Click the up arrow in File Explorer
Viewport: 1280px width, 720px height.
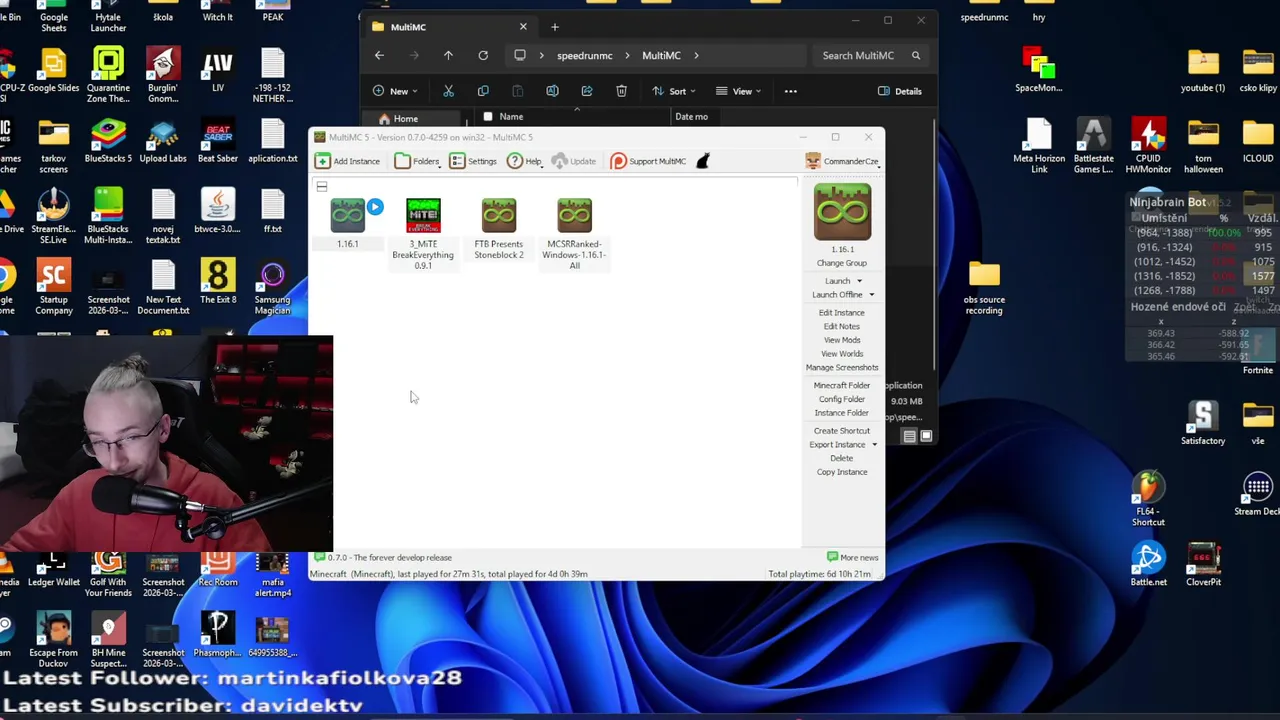point(448,56)
